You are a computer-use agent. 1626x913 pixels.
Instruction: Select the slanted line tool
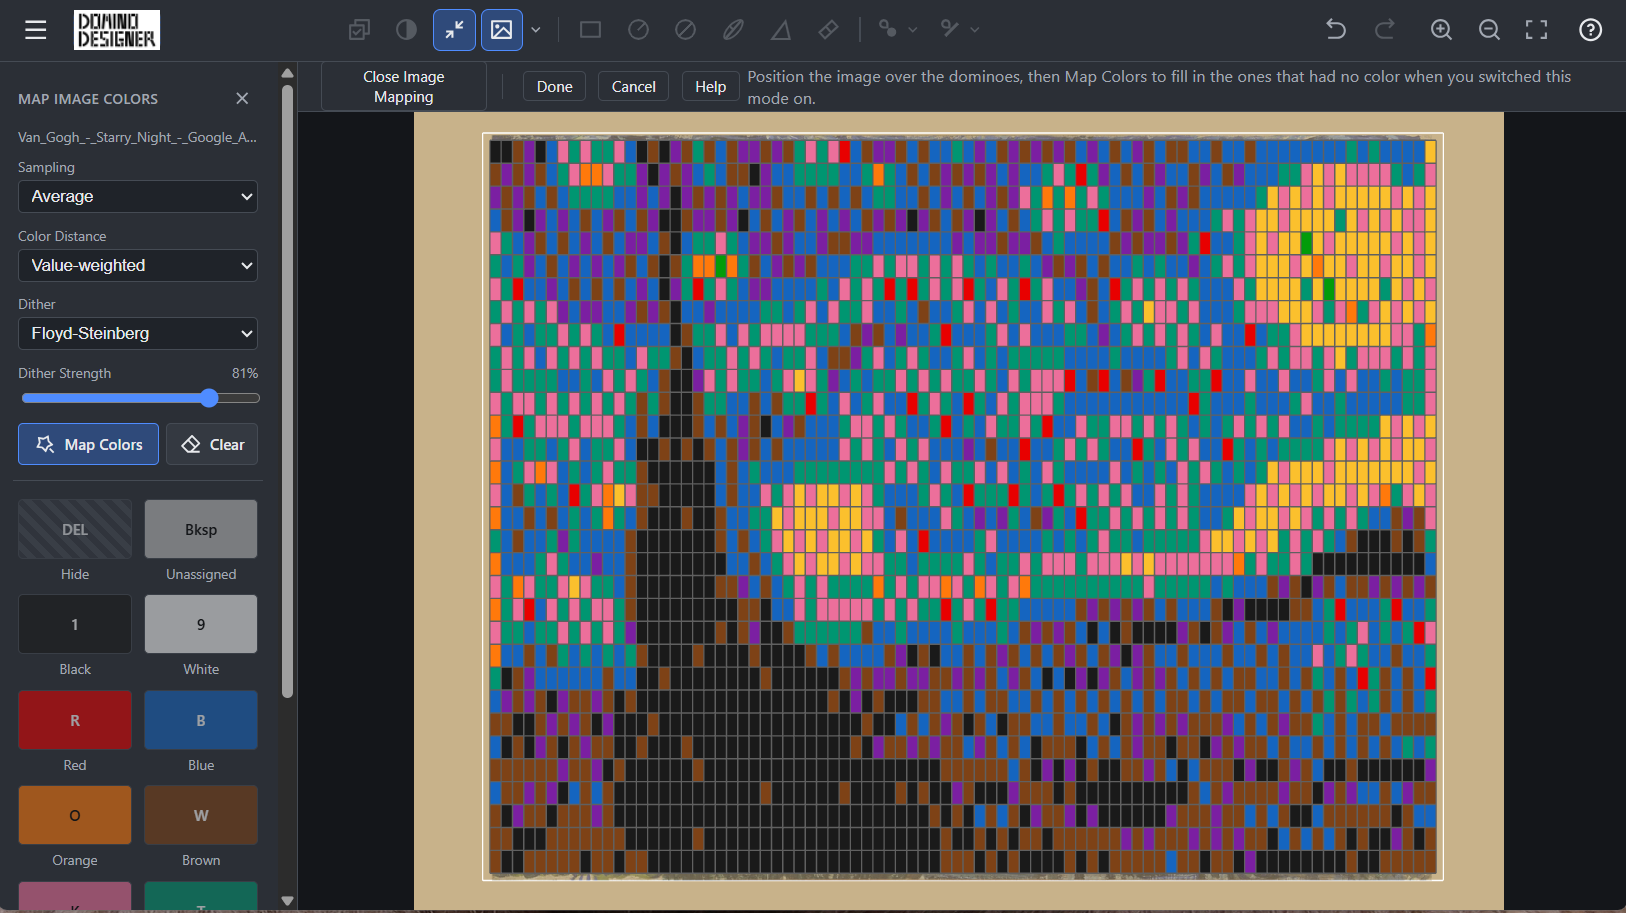(x=950, y=29)
